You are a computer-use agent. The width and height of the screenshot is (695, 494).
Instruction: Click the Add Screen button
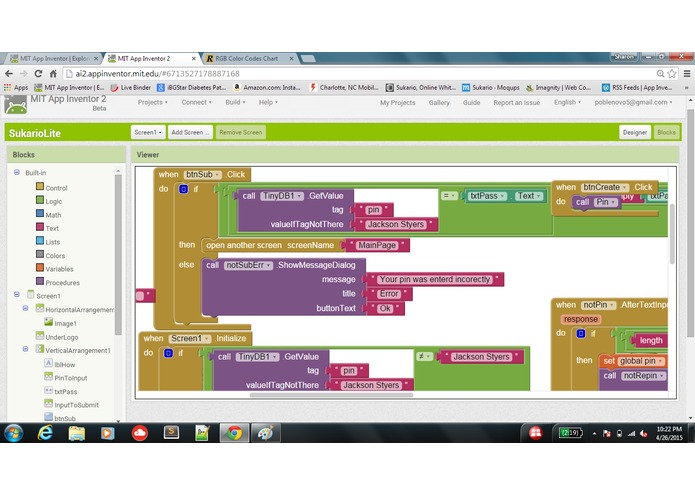tap(190, 132)
